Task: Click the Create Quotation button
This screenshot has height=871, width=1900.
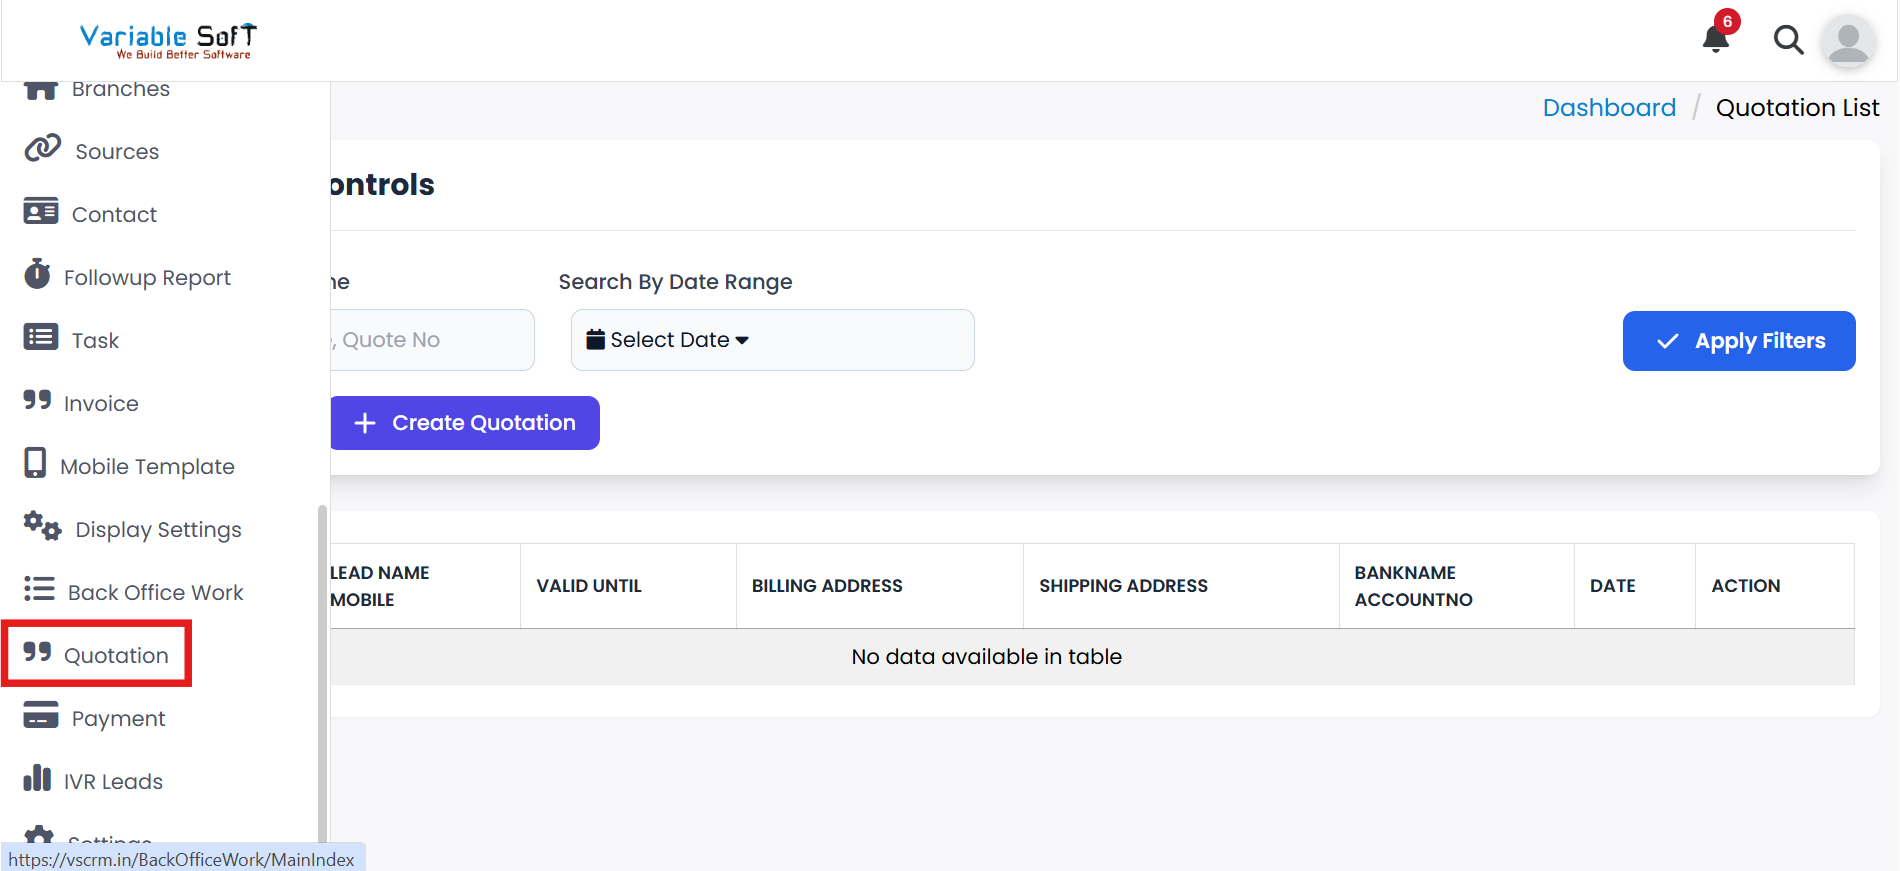Action: tap(465, 423)
